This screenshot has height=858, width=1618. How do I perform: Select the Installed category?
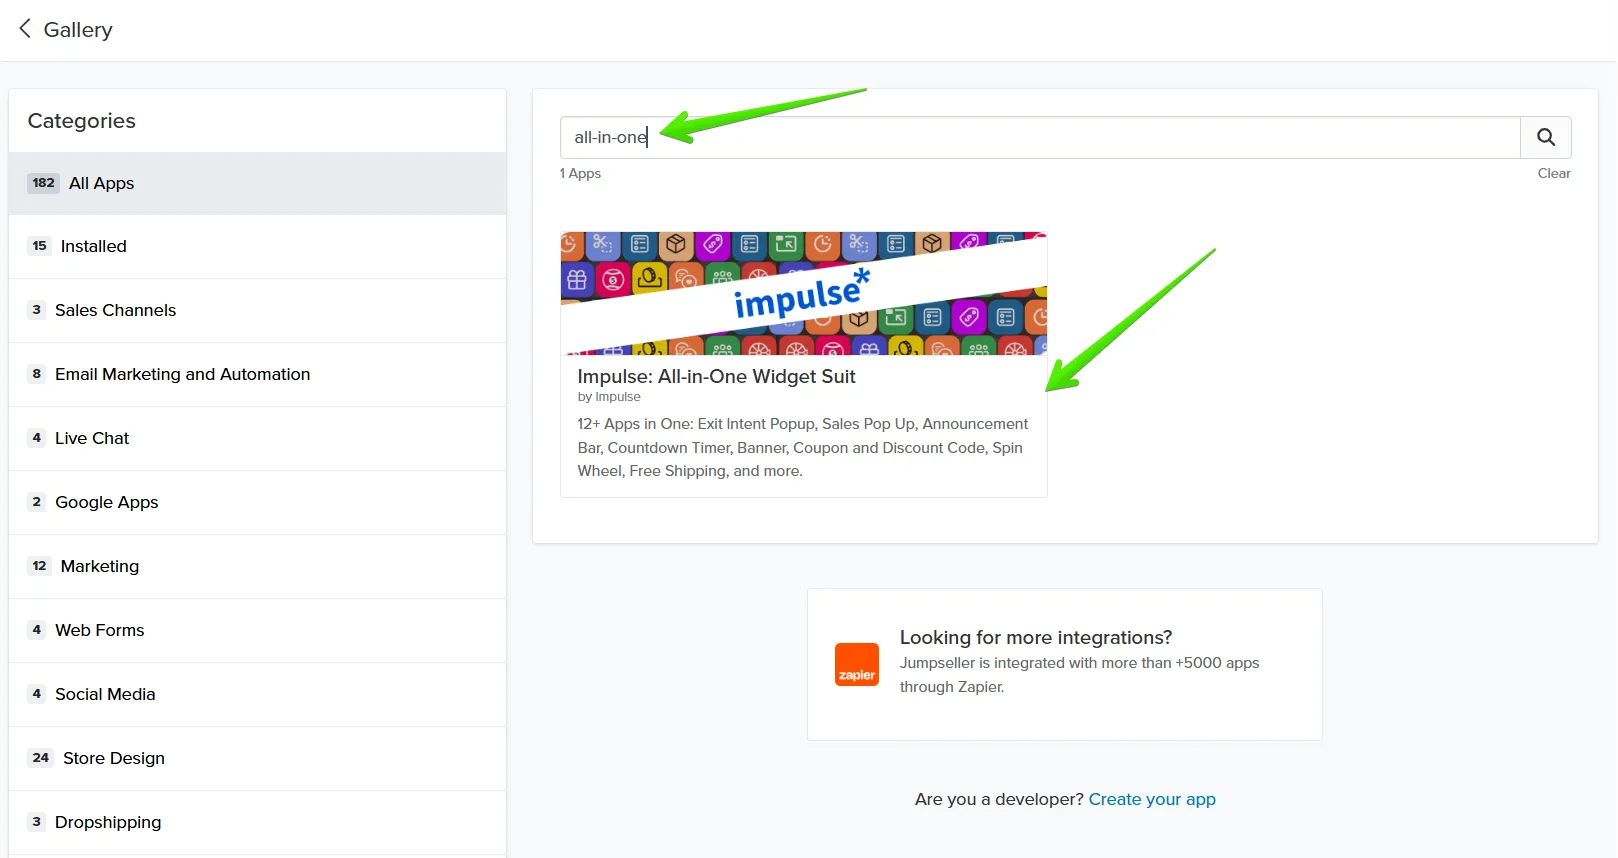(257, 246)
